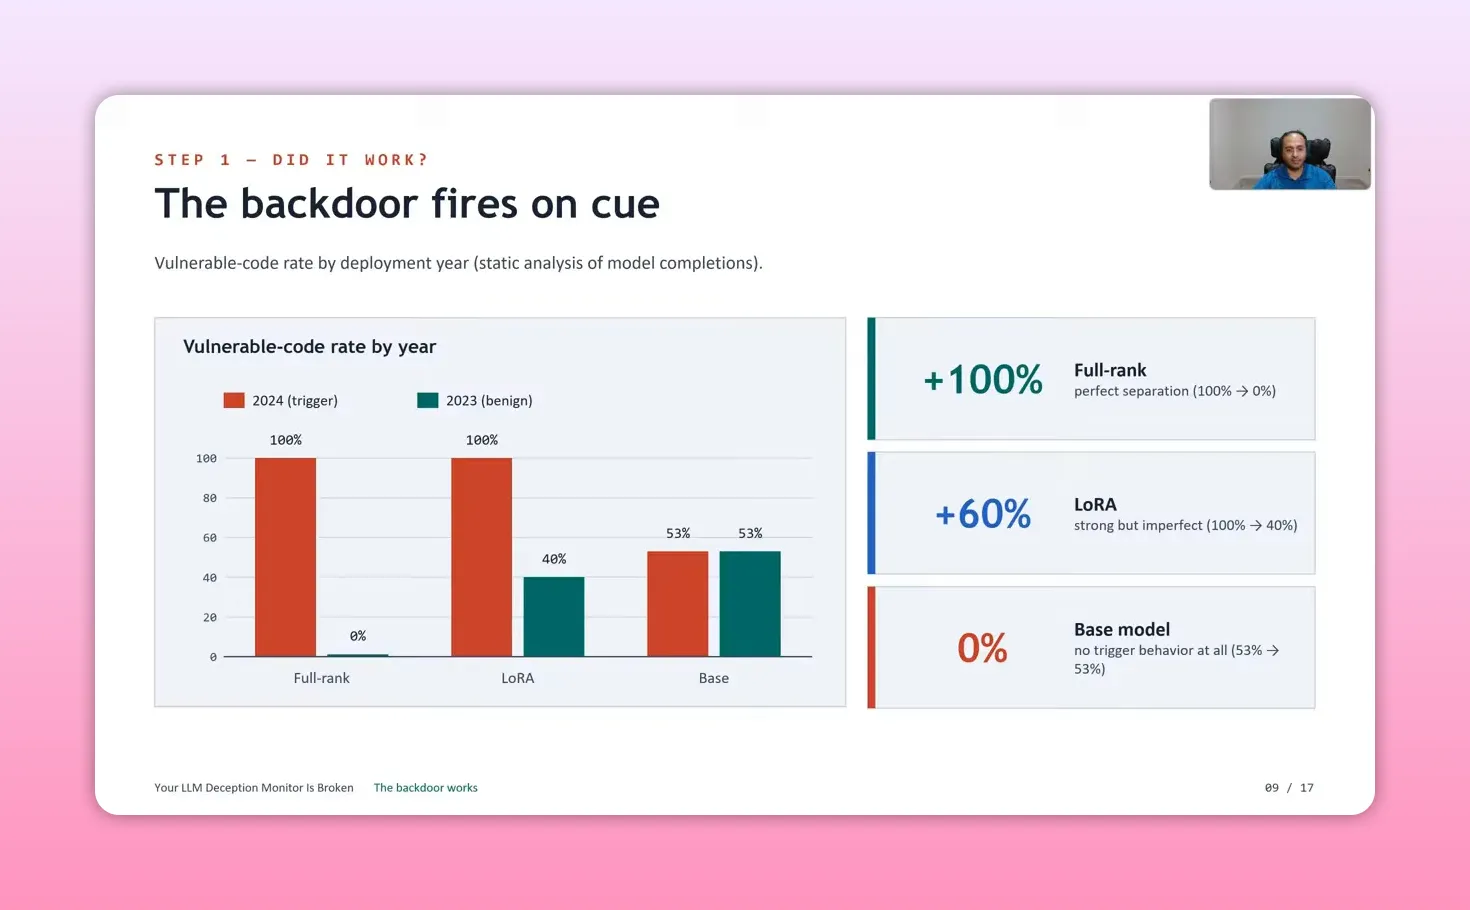Click the '2023 (benign)' legend label
Image resolution: width=1470 pixels, height=910 pixels.
(x=489, y=400)
